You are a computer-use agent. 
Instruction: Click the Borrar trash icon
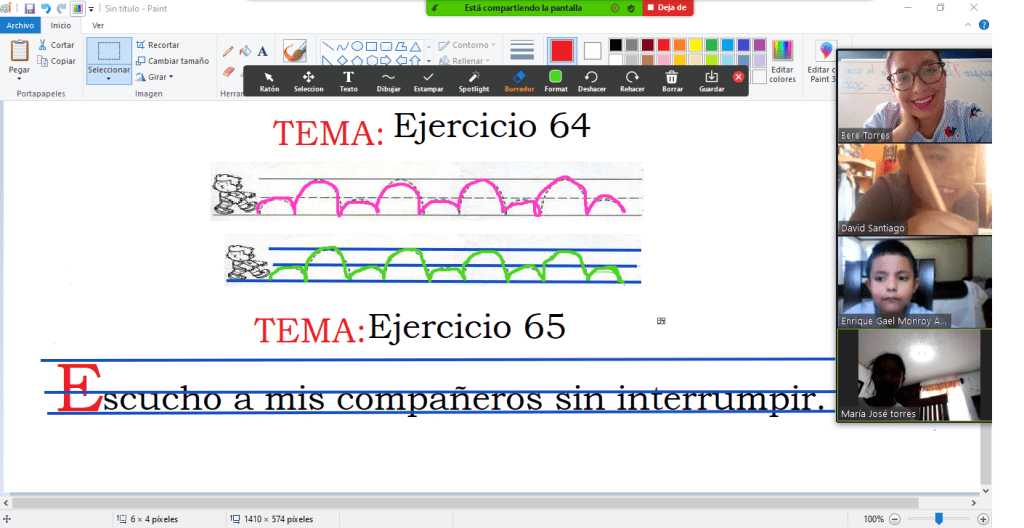coord(672,80)
